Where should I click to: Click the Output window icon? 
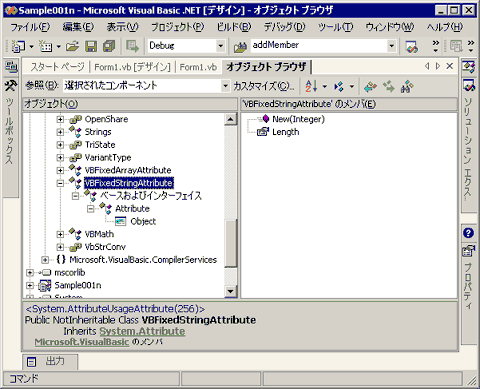(31, 362)
